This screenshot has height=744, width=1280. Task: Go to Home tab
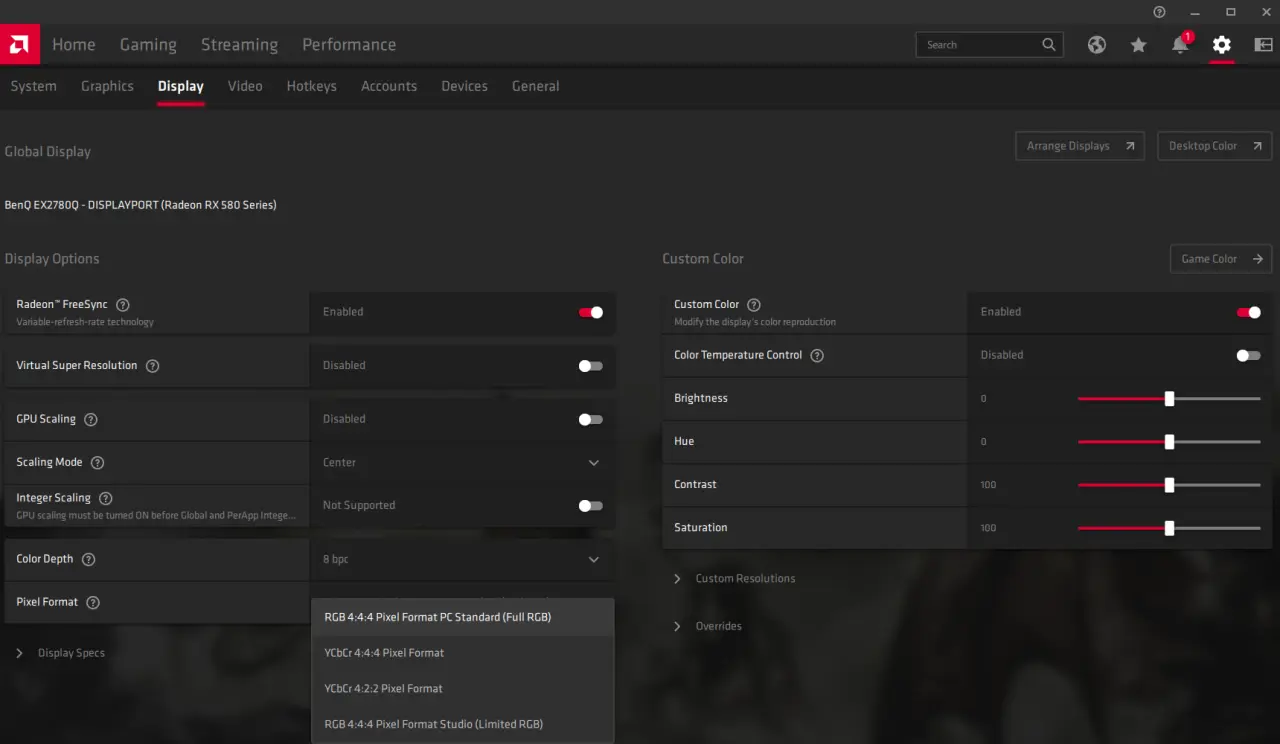(74, 45)
